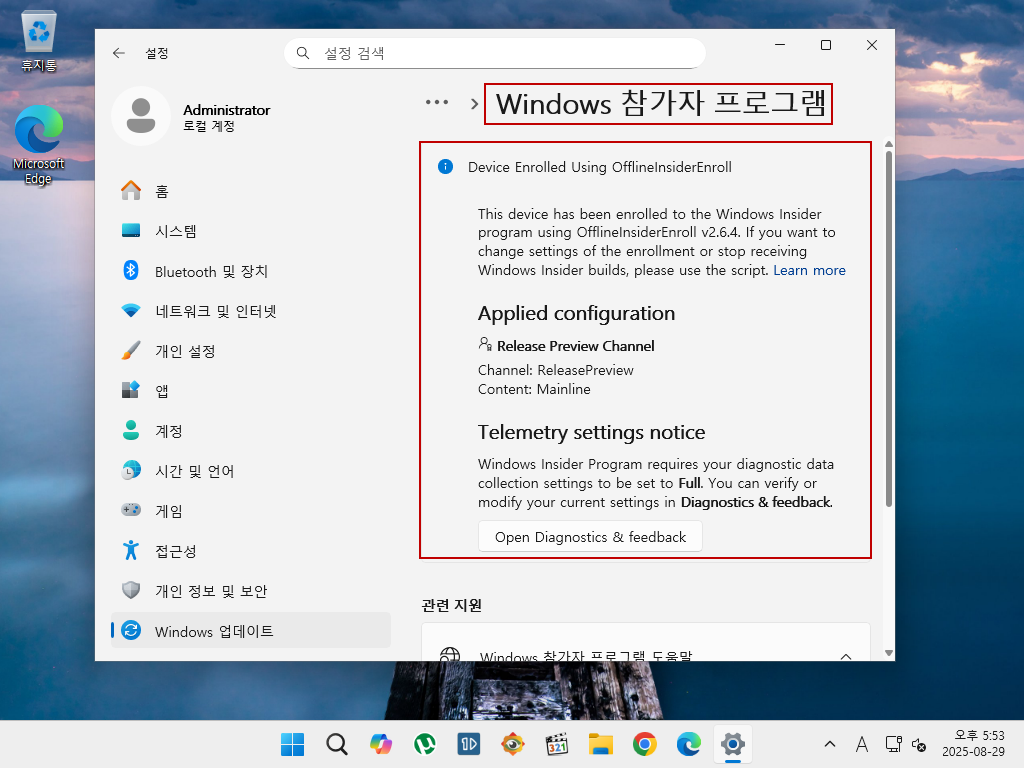Image resolution: width=1024 pixels, height=768 pixels.
Task: Click the Bluetooth icon in sidebar
Action: [x=131, y=270]
